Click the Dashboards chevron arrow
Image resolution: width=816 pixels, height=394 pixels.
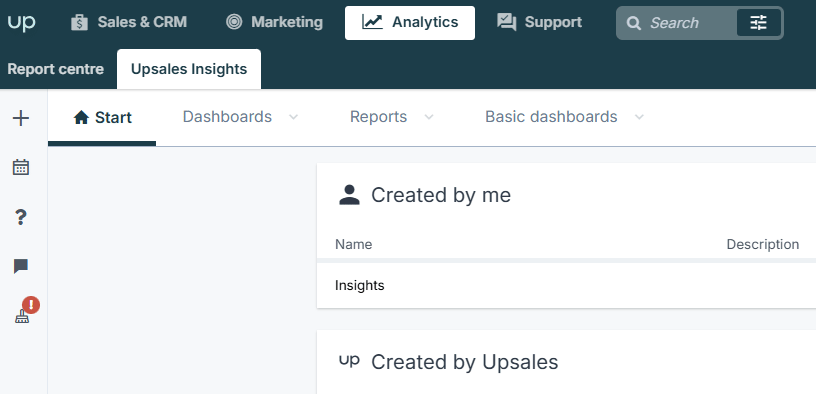(294, 117)
